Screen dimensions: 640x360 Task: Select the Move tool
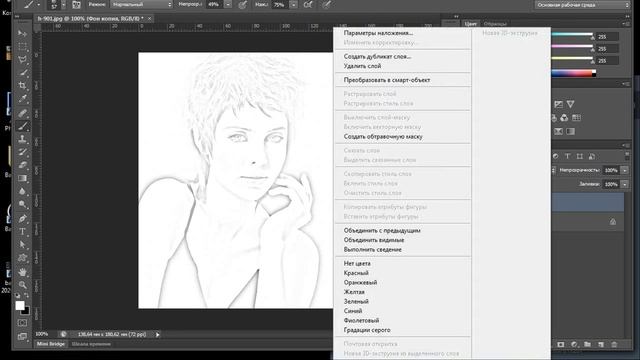(x=22, y=33)
